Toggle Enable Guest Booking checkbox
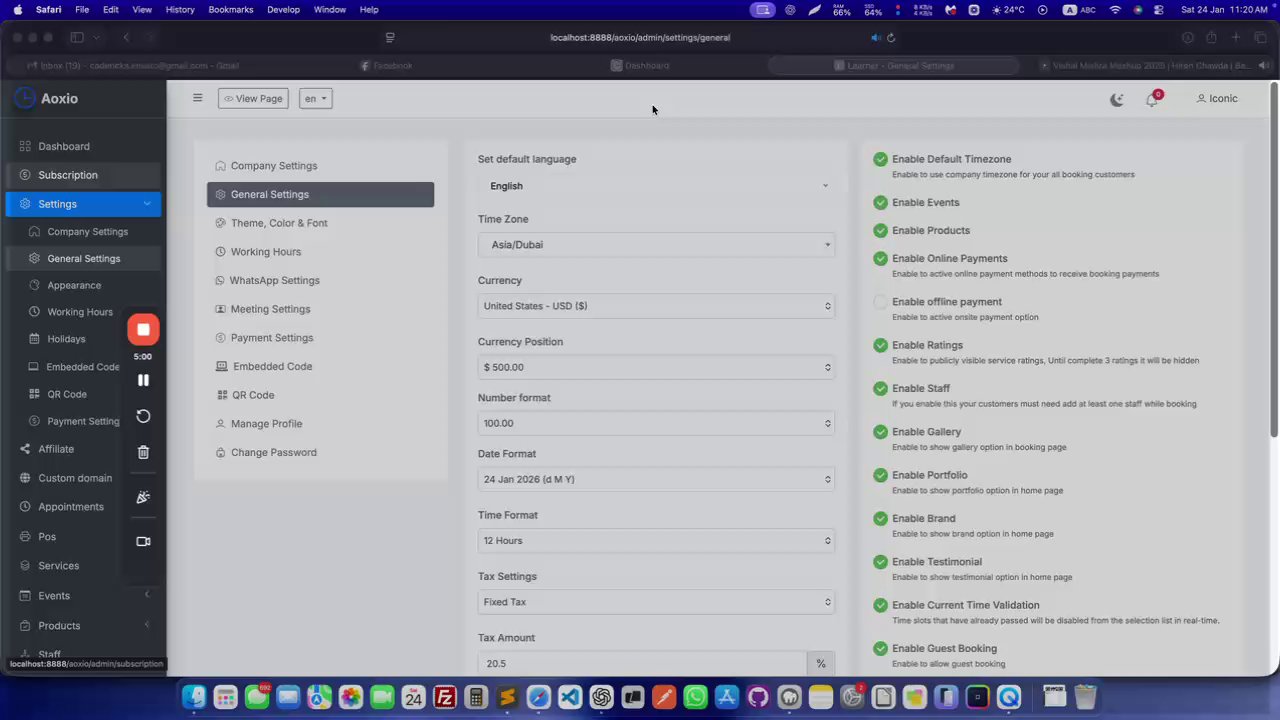This screenshot has height=720, width=1280. [x=880, y=648]
